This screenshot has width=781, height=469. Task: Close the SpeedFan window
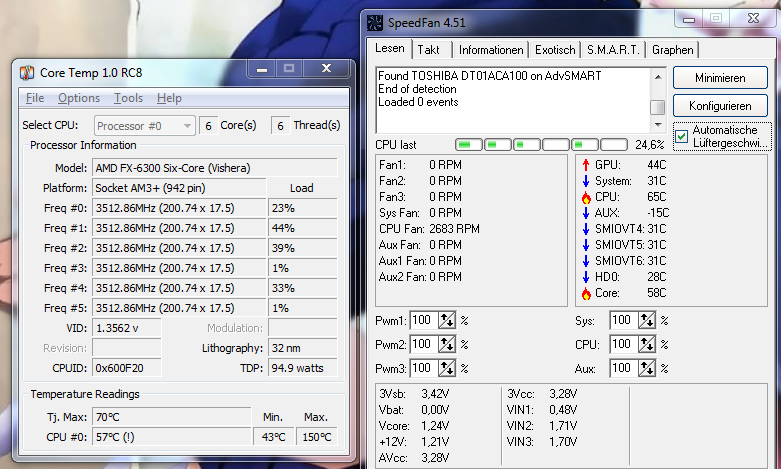(x=753, y=19)
